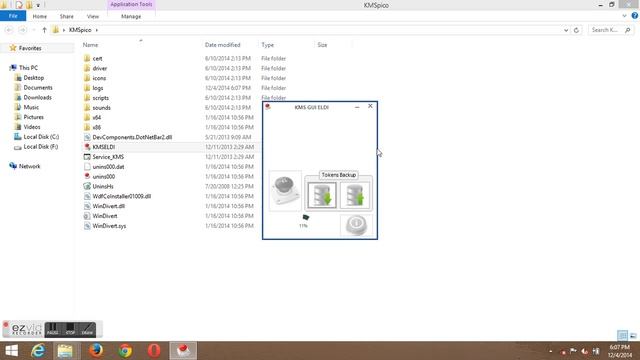Refresh the KMSpico folder view
This screenshot has height=360, width=640.
pyautogui.click(x=576, y=30)
